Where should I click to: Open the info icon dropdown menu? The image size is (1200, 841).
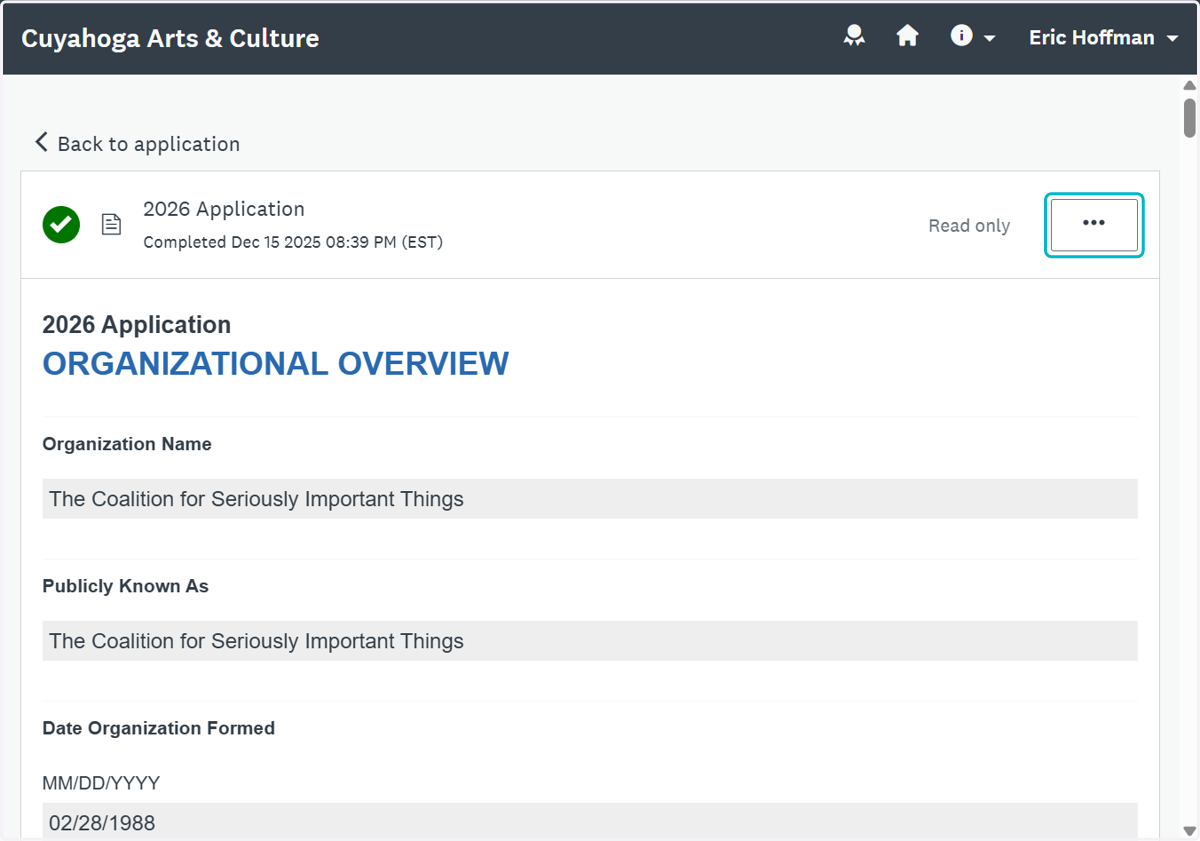pos(973,37)
